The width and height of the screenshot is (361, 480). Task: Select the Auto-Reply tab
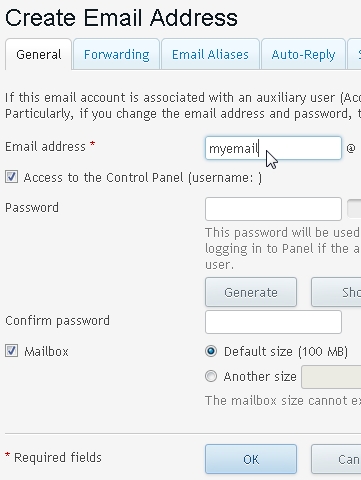tap(303, 54)
